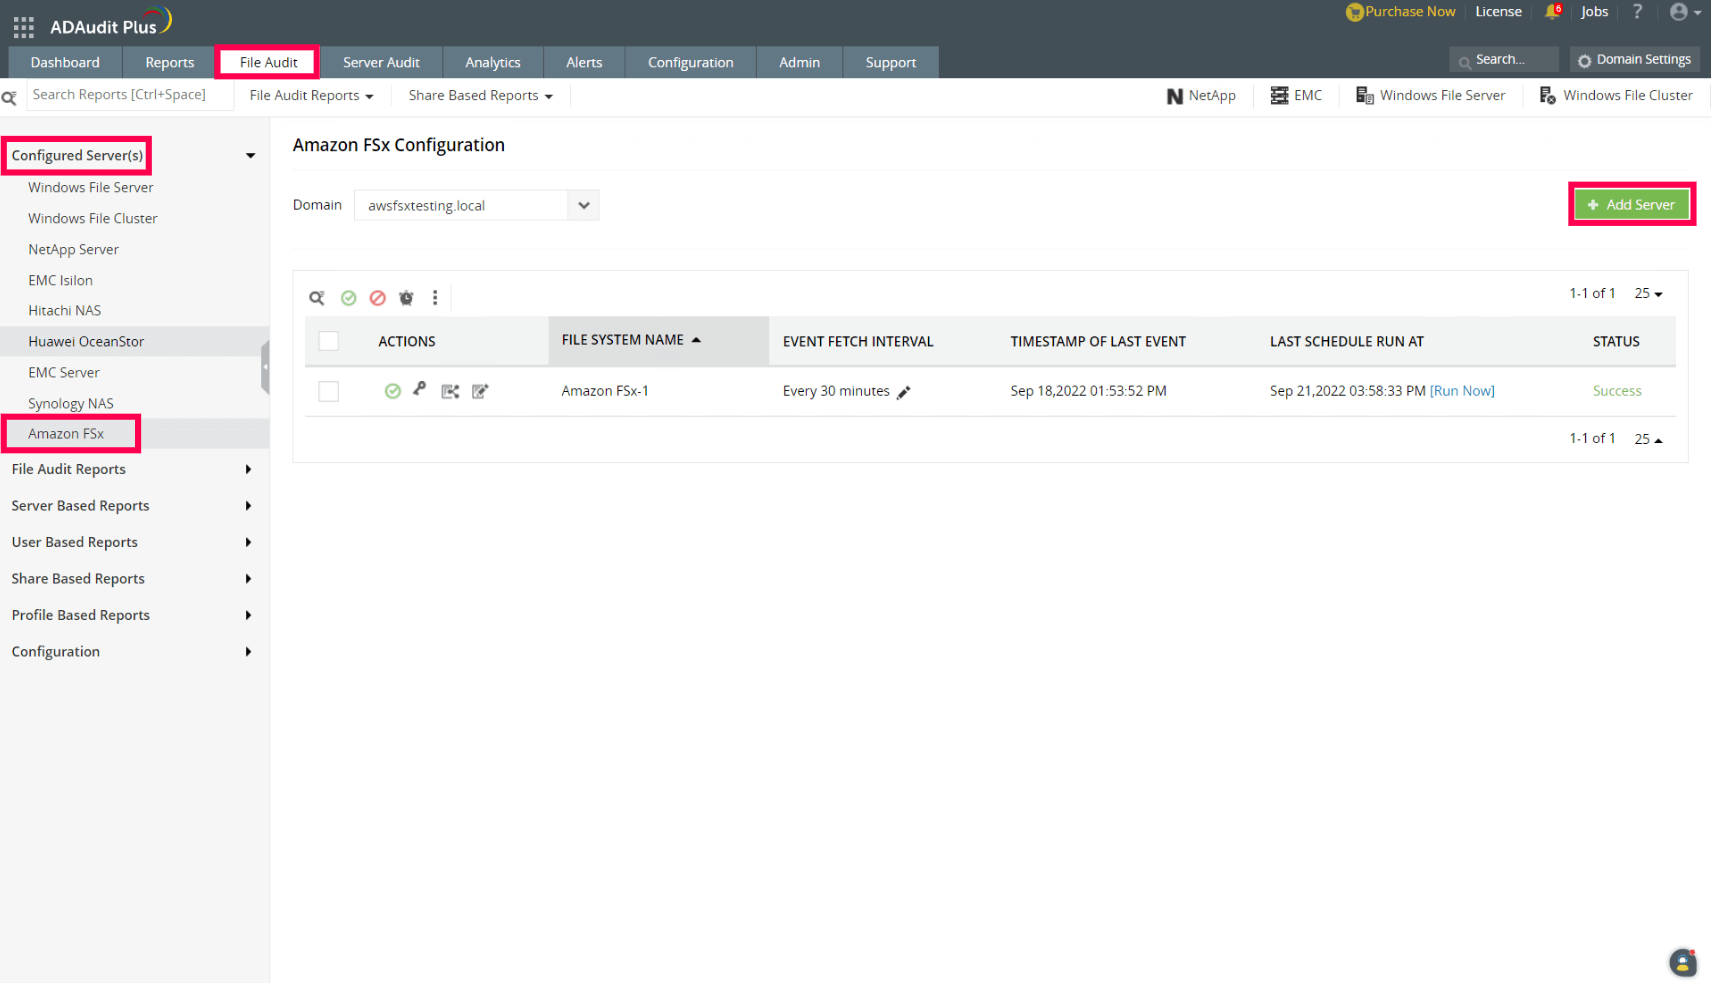
Task: Open the alarm schedule icon
Action: 406,297
